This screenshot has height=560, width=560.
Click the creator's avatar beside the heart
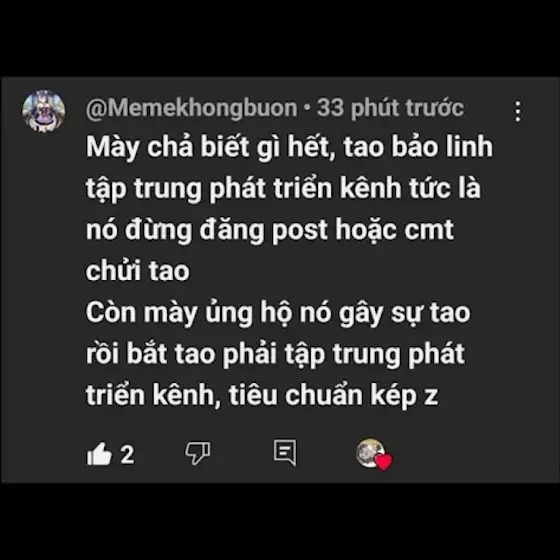pos(370,452)
